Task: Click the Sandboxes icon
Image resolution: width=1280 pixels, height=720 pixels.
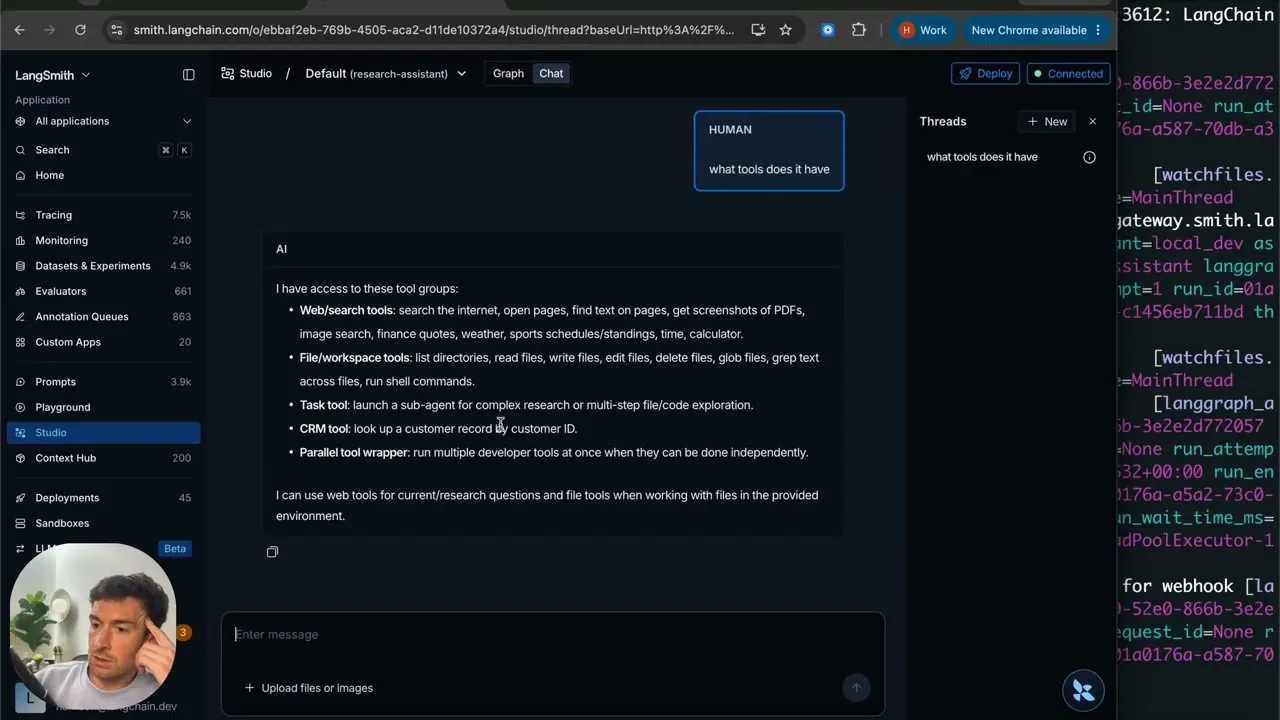Action: [21, 523]
